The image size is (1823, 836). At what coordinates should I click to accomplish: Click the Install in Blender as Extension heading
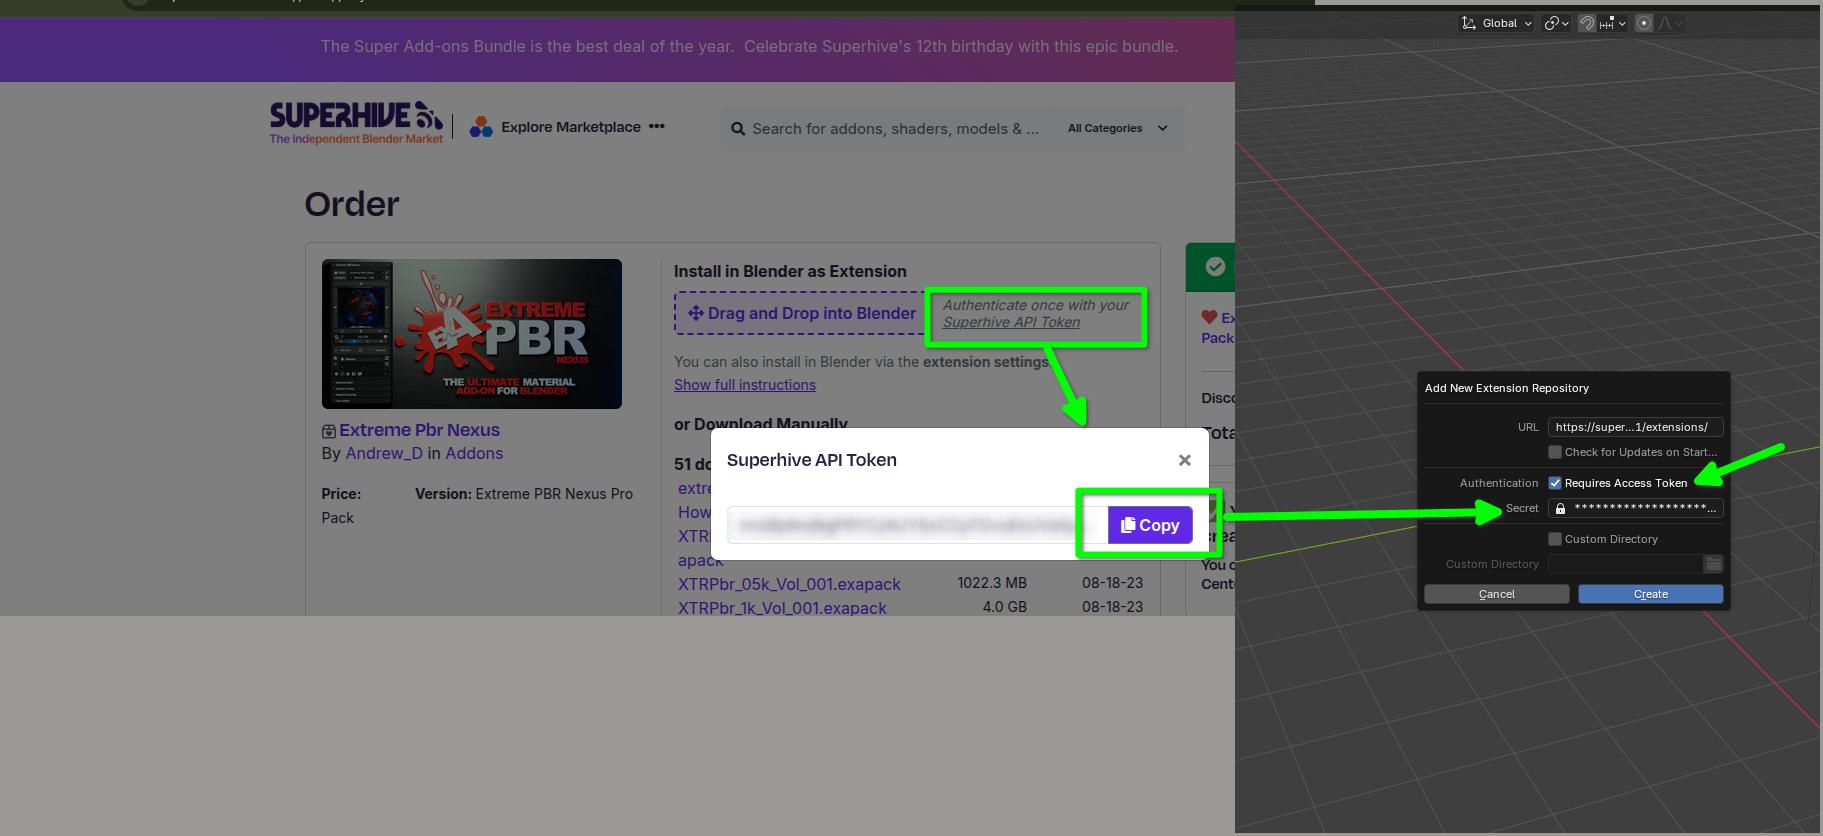click(790, 271)
